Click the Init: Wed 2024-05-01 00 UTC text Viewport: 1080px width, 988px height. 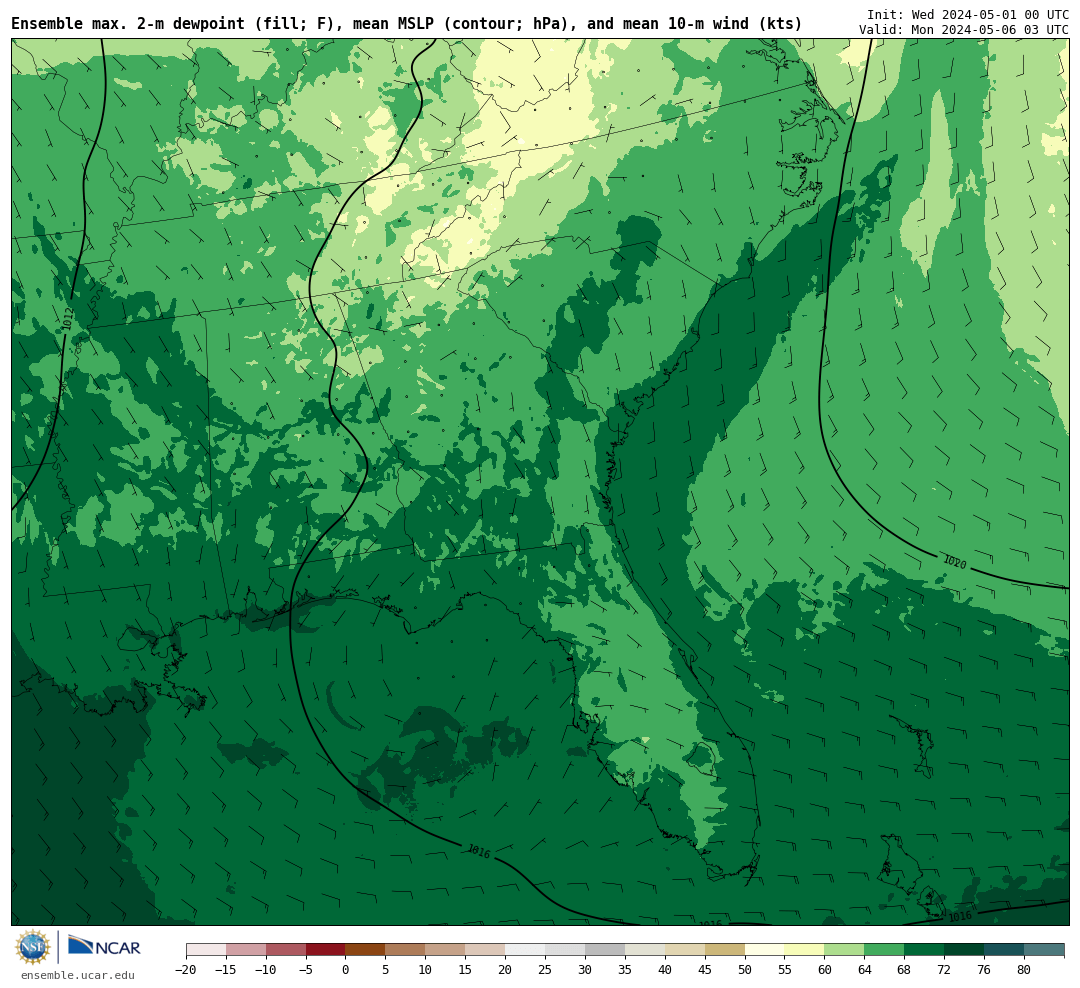967,14
